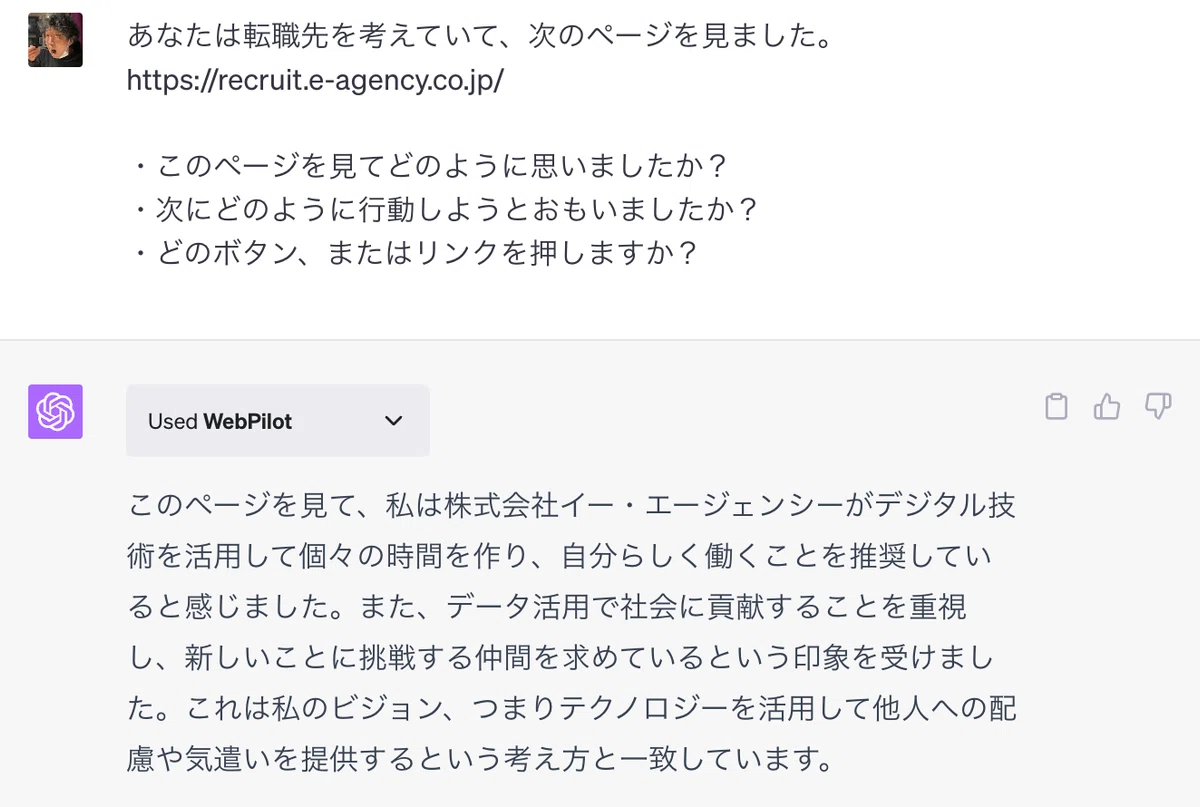This screenshot has width=1200, height=807.
Task: Open the recruit.e-agency.co.jp URL
Action: pos(315,81)
